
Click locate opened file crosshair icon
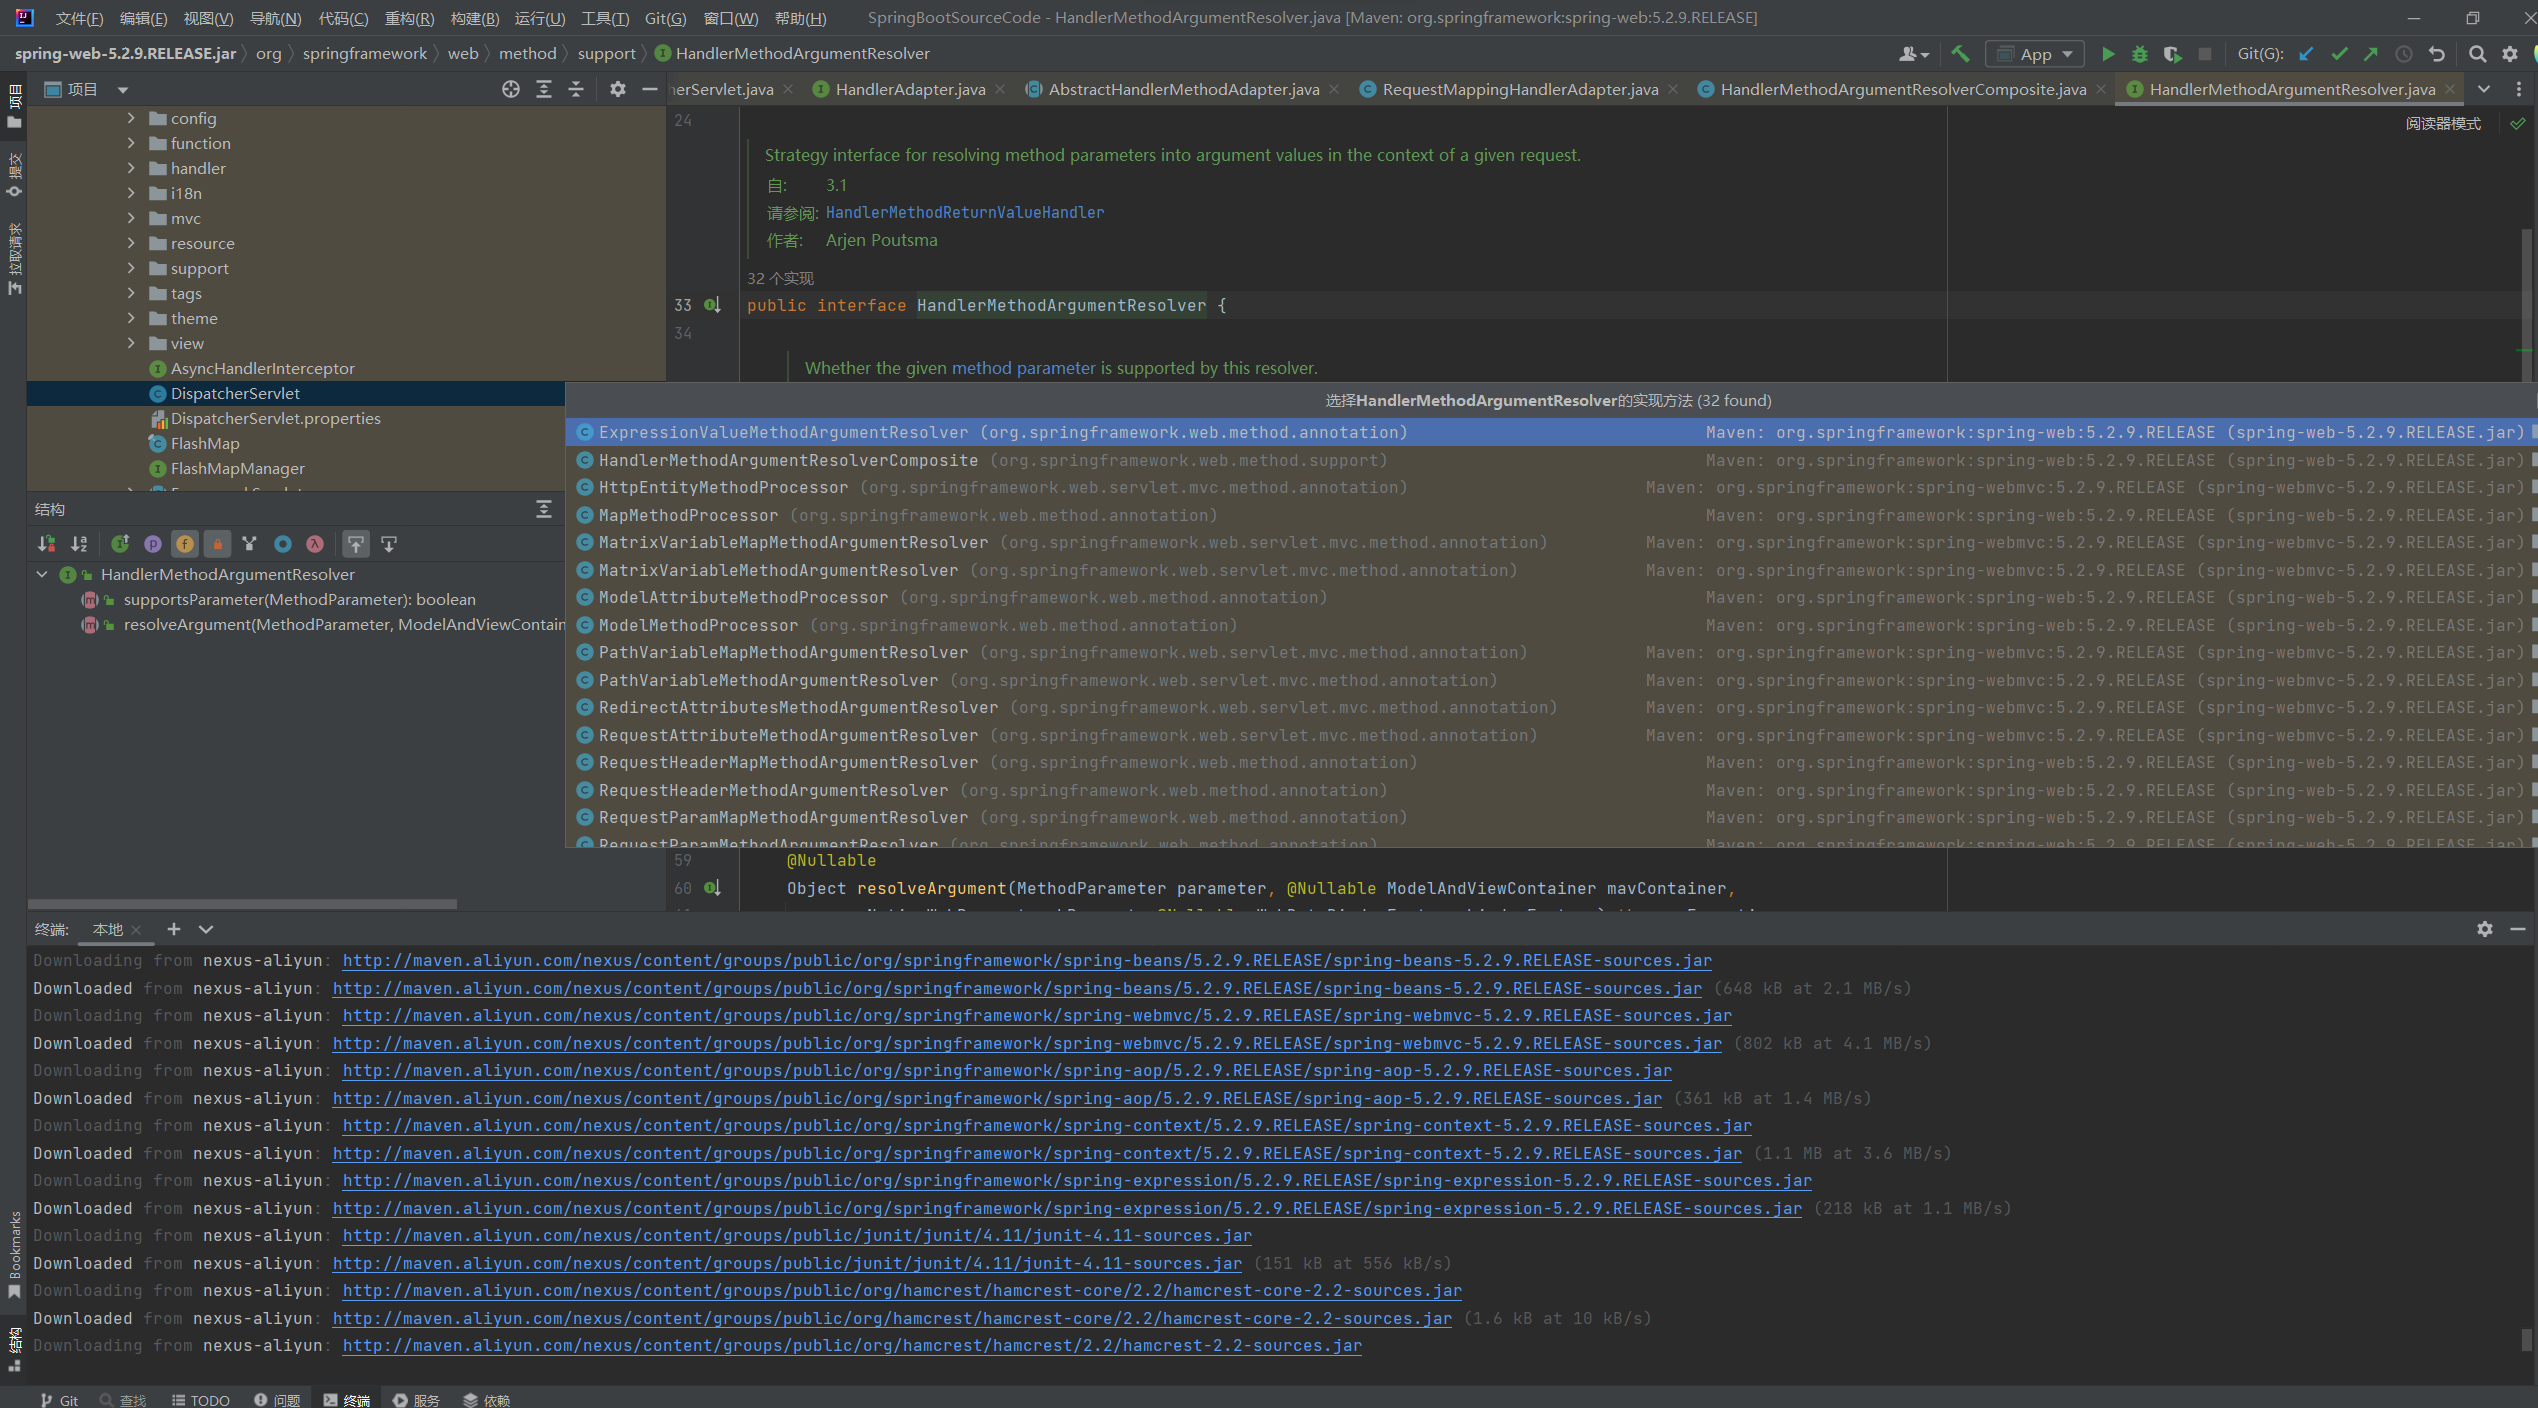point(511,89)
